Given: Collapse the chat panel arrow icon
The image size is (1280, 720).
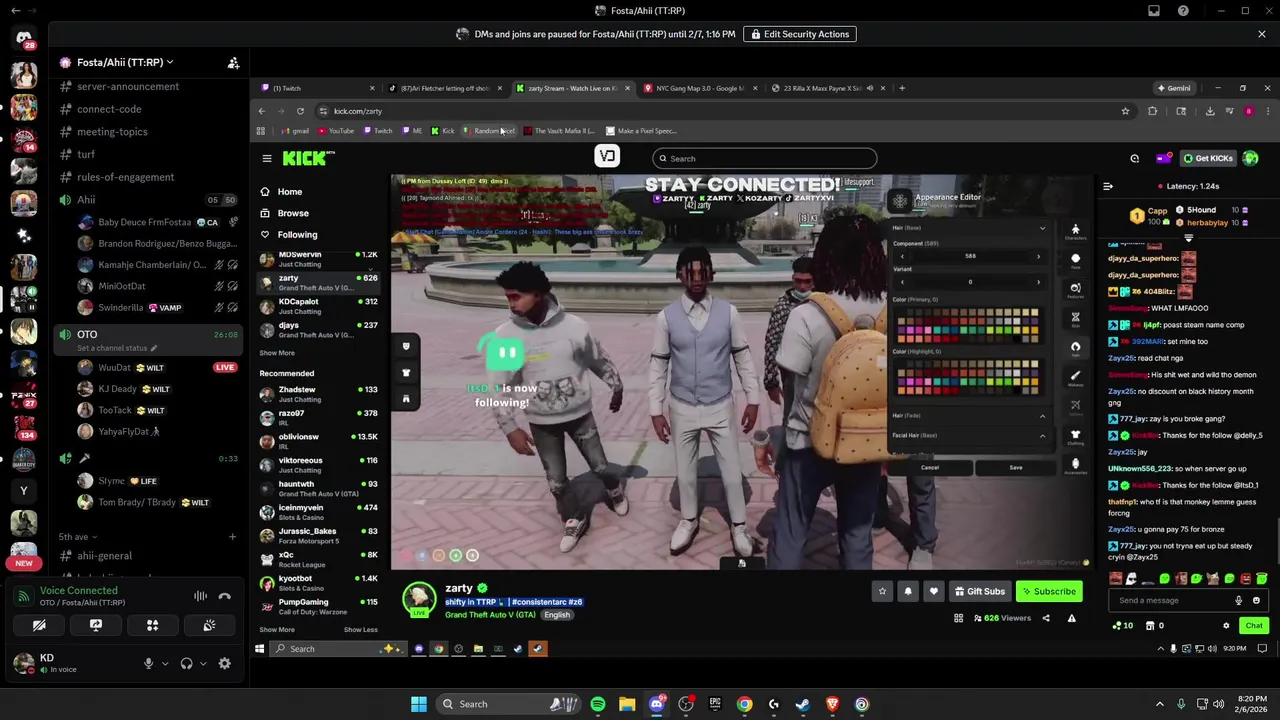Looking at the screenshot, I should pos(1108,186).
